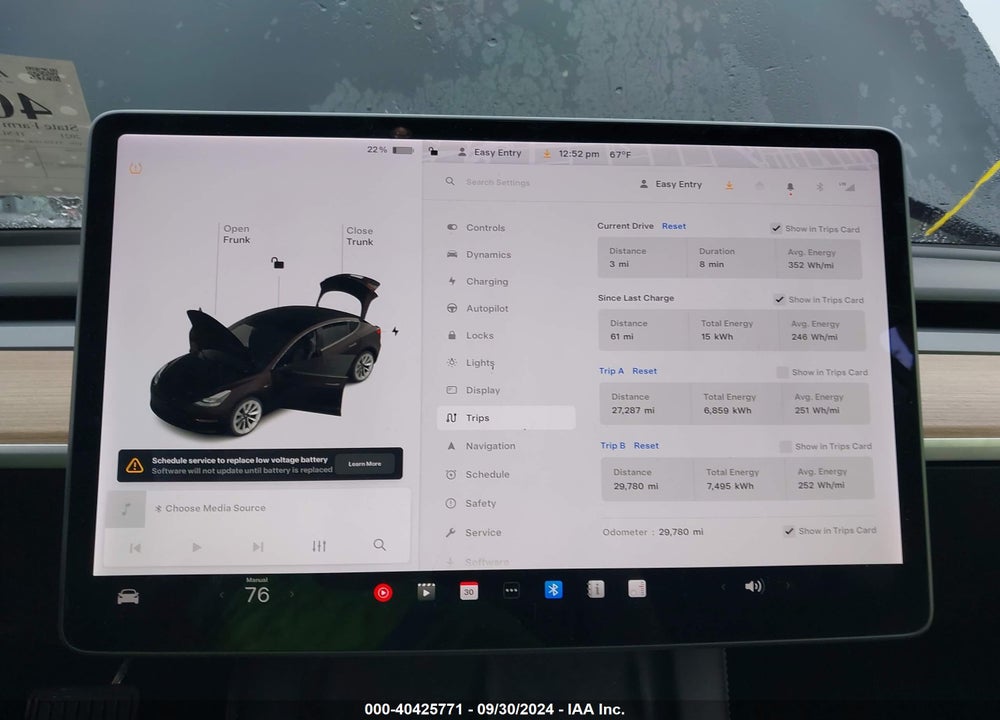
Task: Toggle Since Last Charge Show in Trips Card
Action: pyautogui.click(x=779, y=299)
